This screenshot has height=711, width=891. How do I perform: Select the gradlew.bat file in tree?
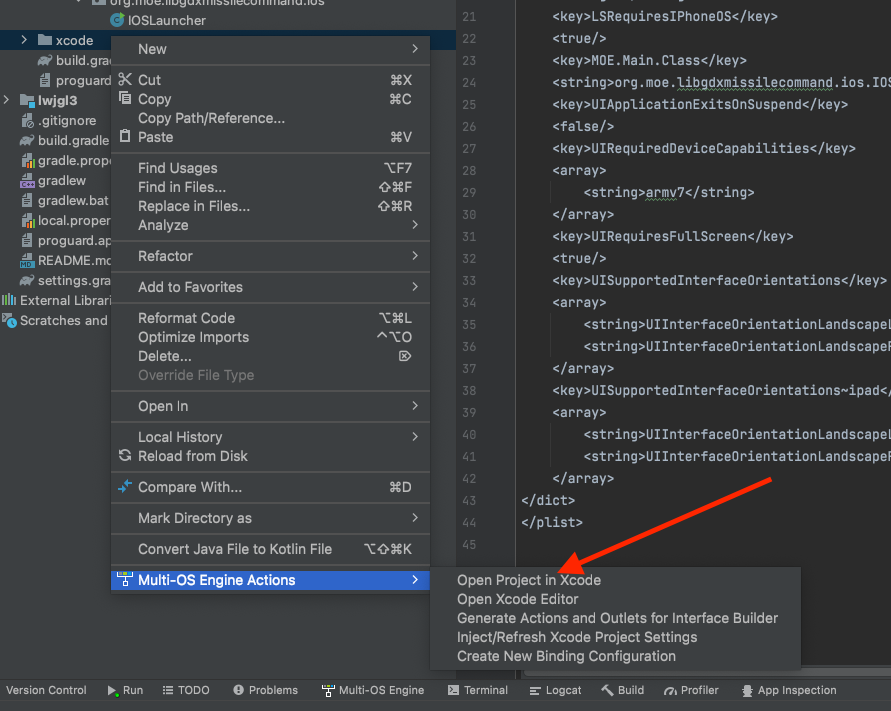click(73, 201)
